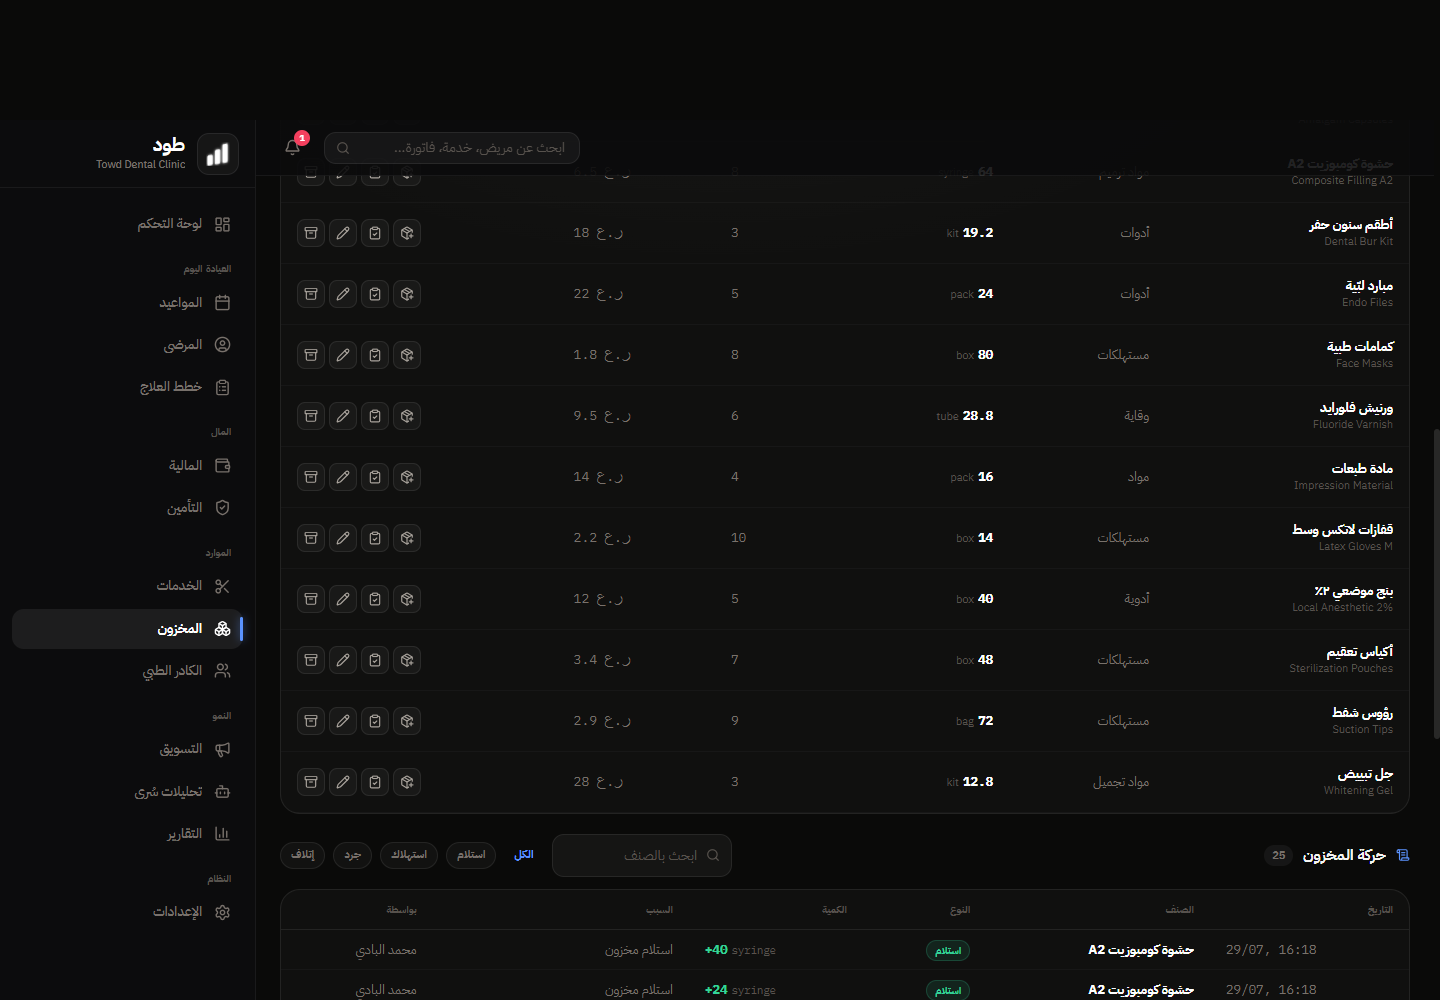
Task: Open الكادر الطبي medical staff page
Action: (x=128, y=671)
